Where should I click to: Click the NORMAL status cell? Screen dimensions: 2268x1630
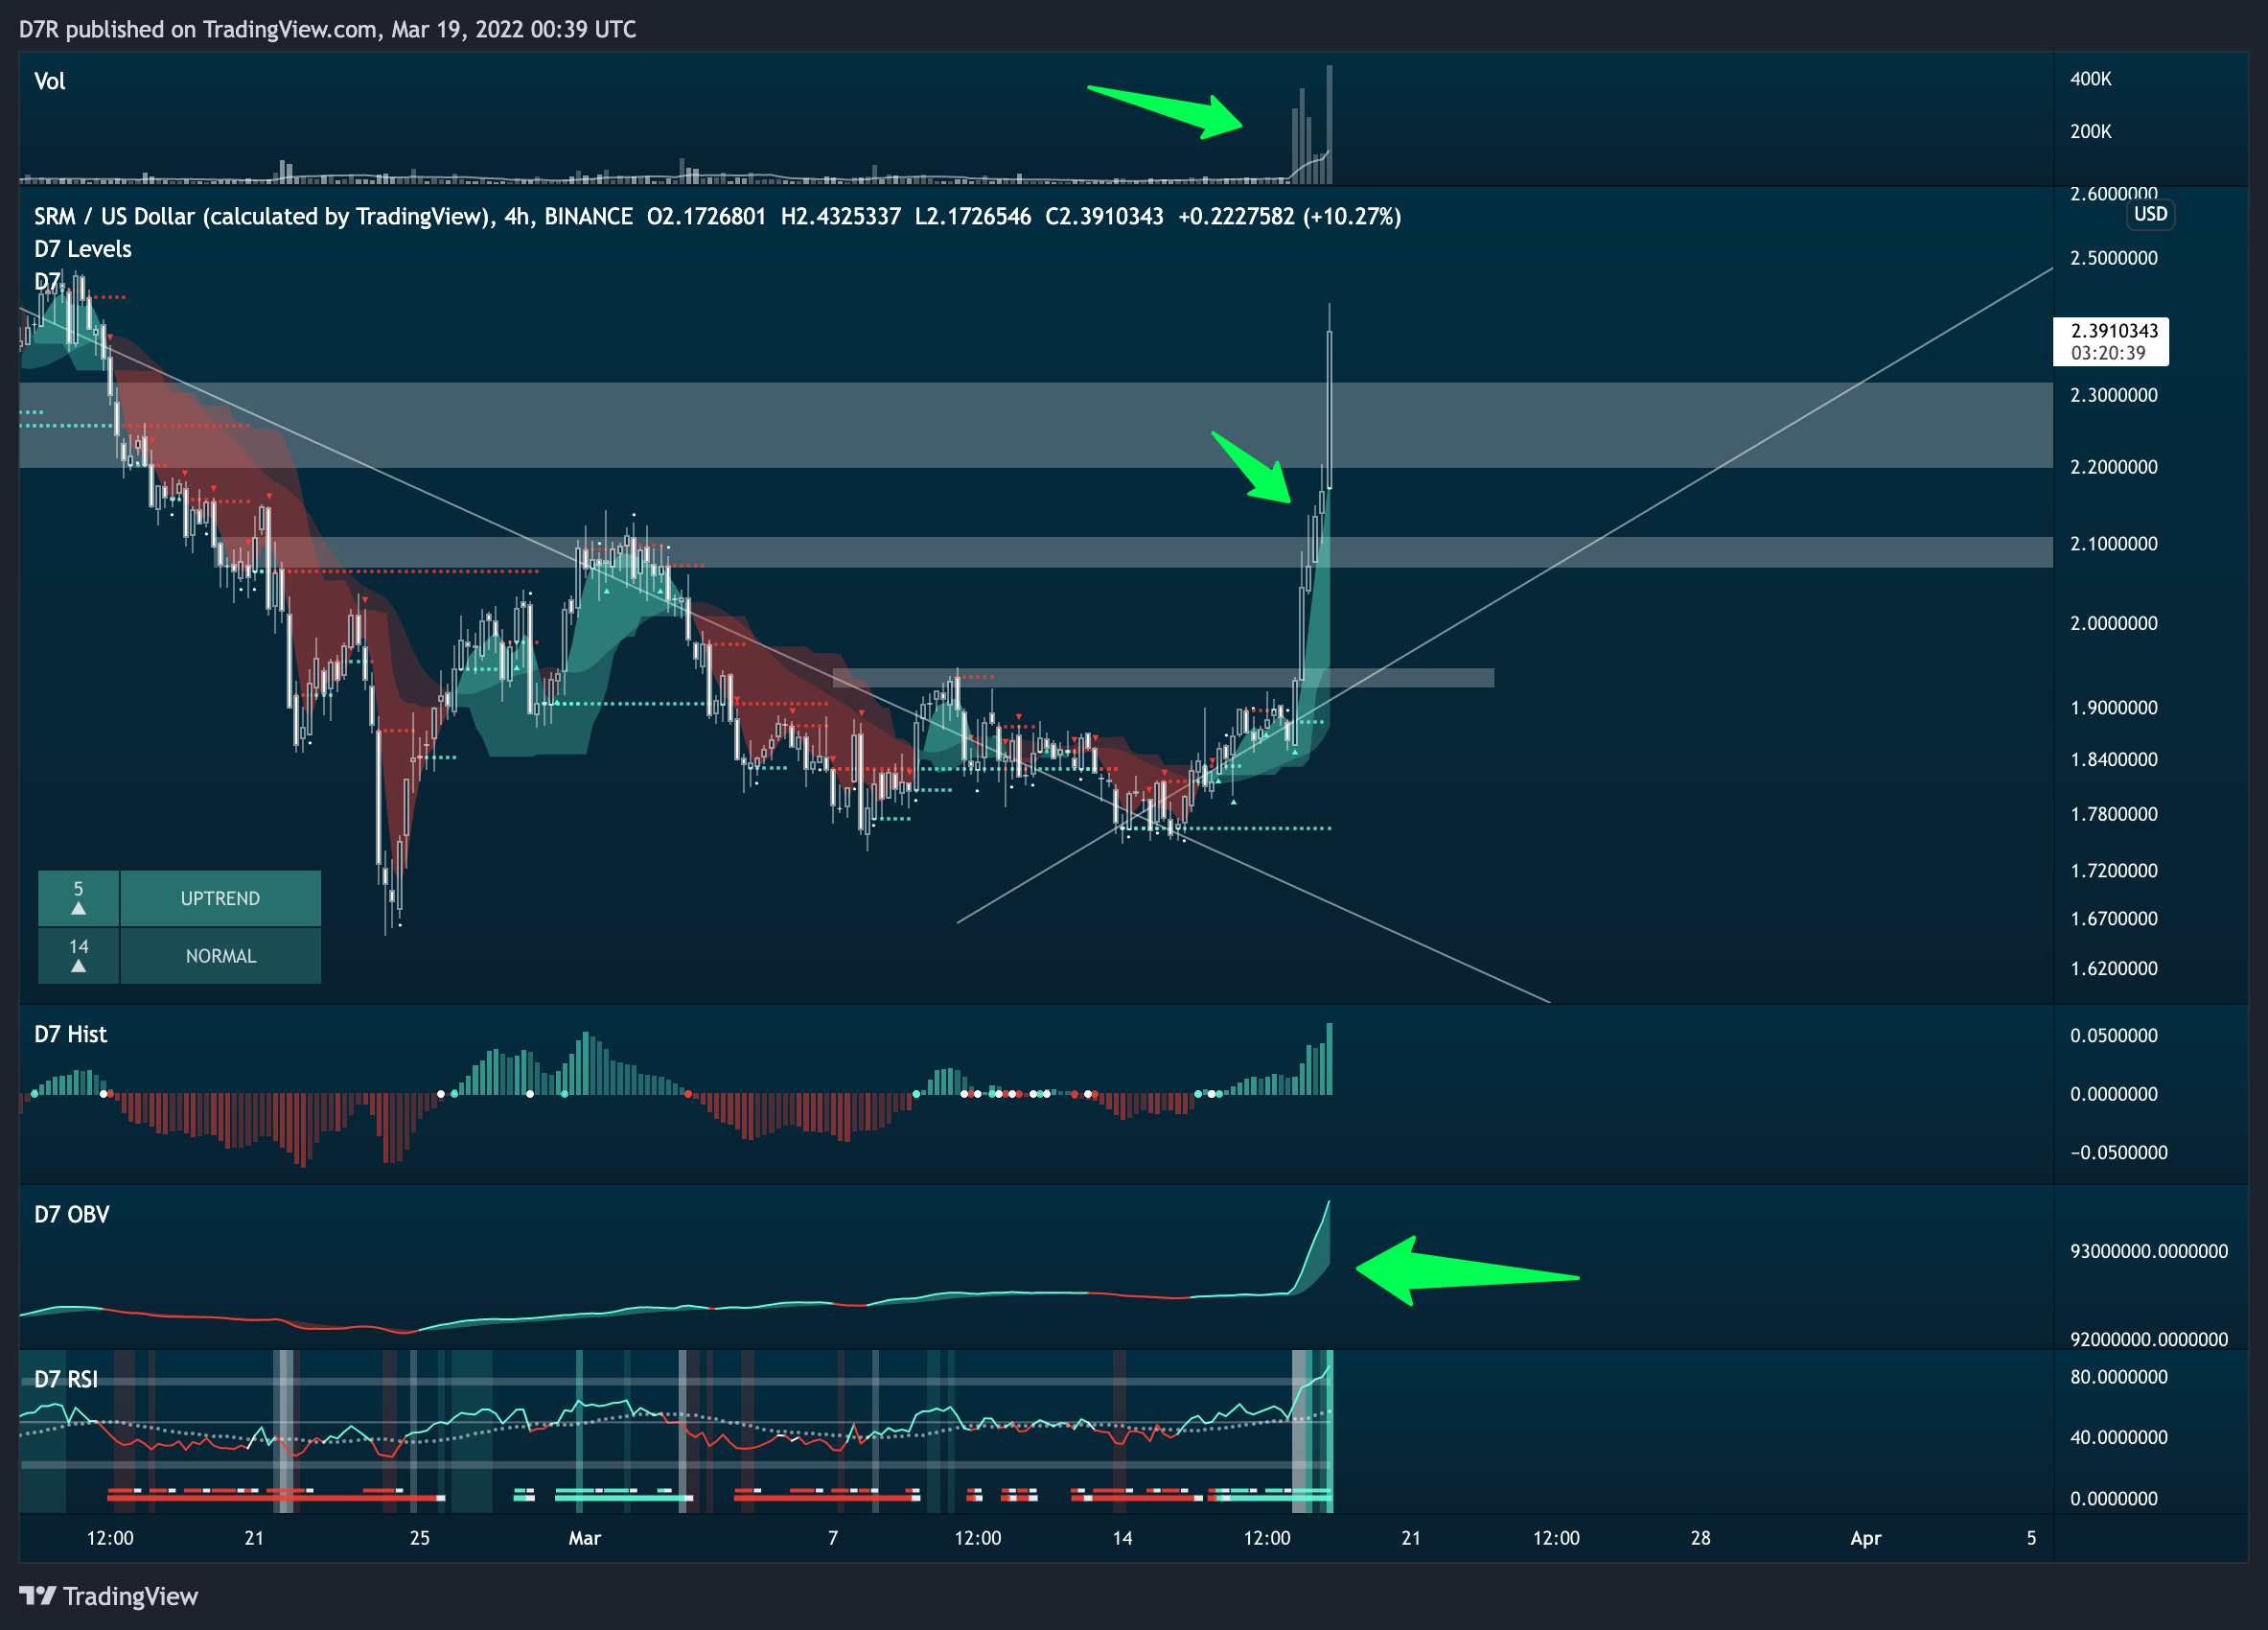[220, 956]
